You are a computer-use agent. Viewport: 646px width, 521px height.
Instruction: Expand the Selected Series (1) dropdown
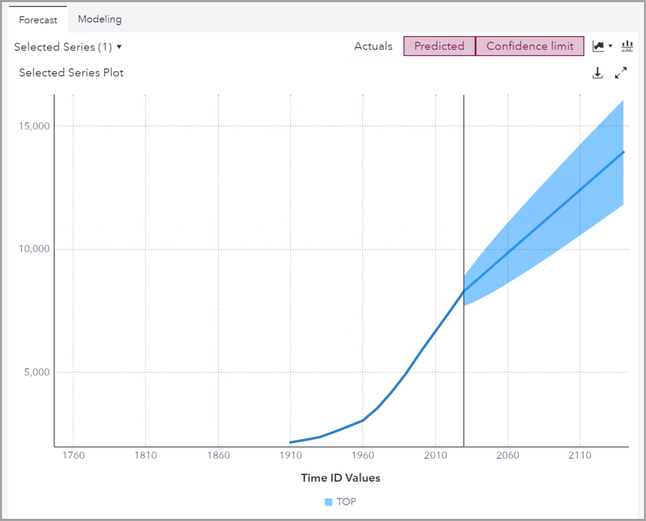coord(68,47)
